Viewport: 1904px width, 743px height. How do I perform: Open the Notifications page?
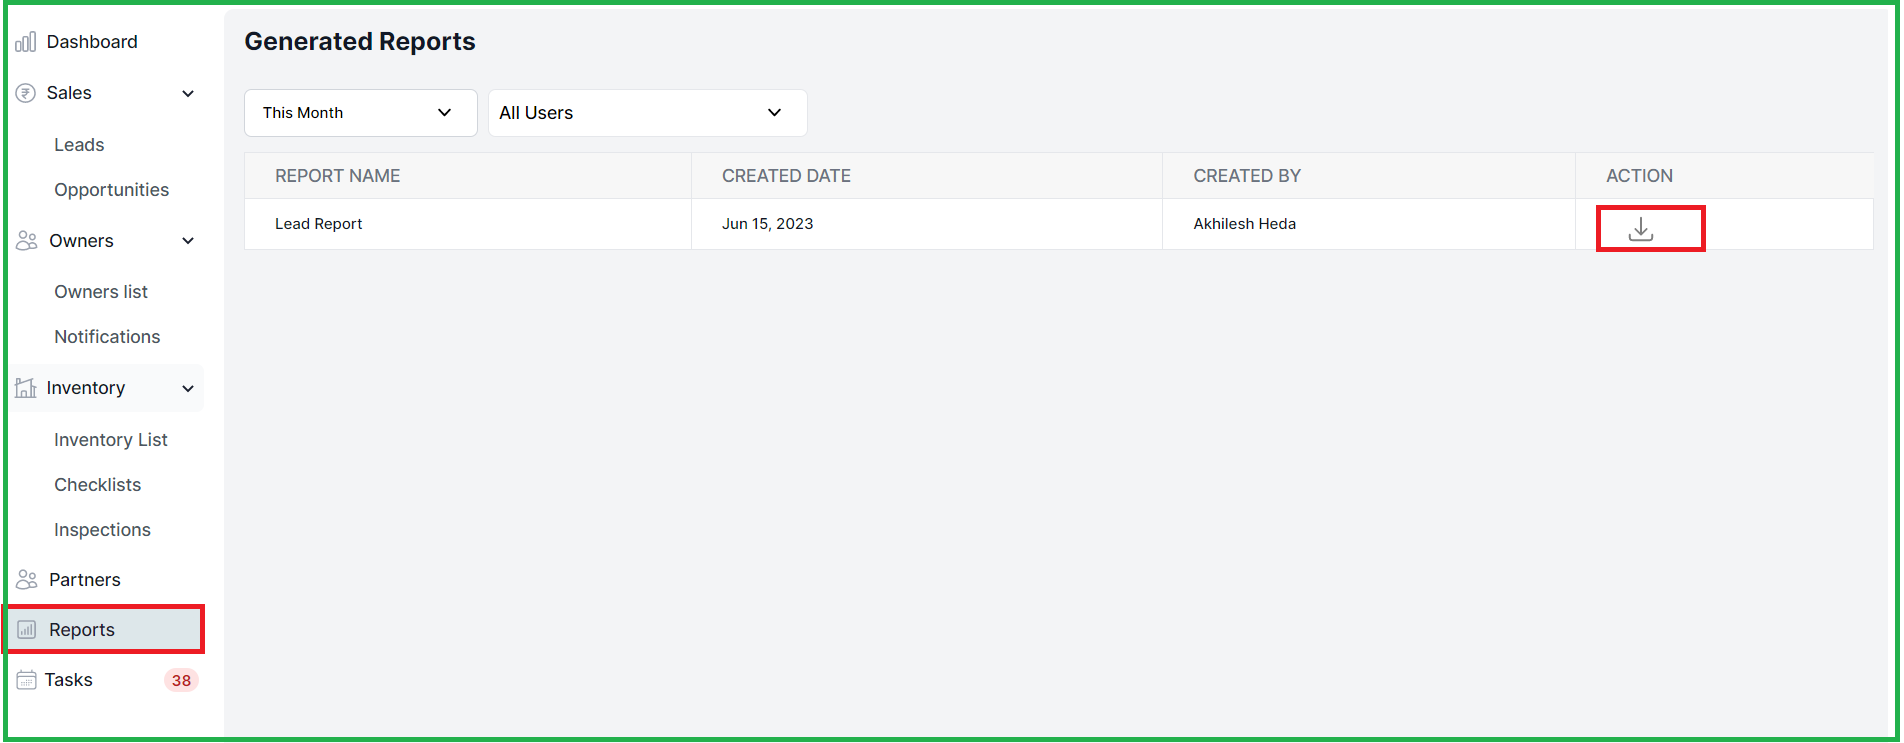(107, 337)
